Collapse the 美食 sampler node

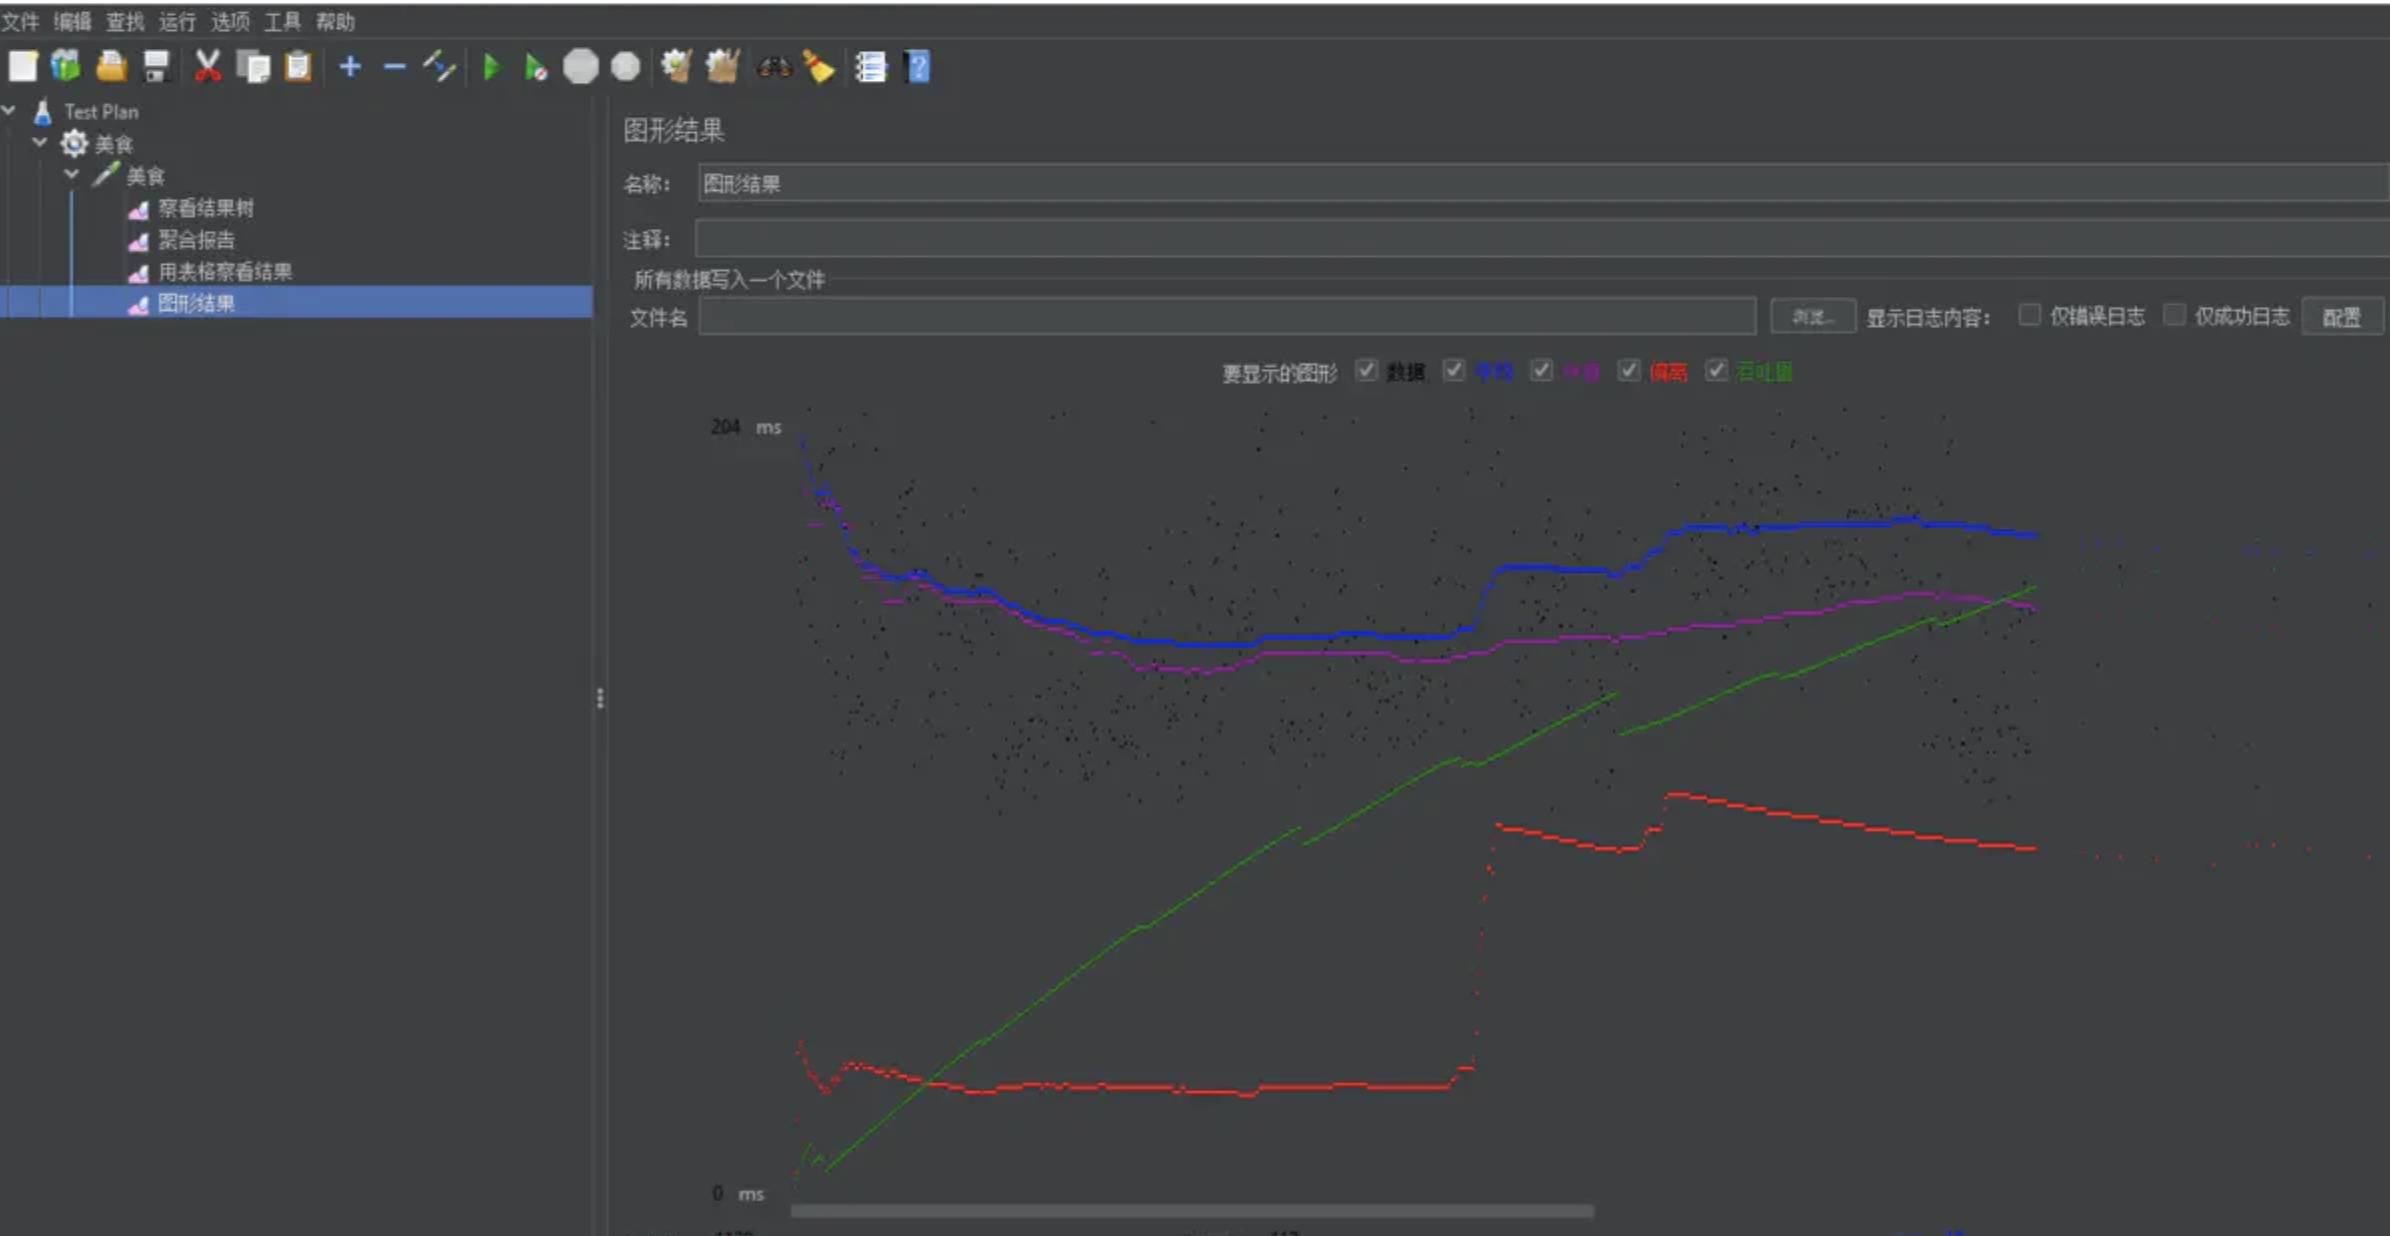tap(72, 175)
